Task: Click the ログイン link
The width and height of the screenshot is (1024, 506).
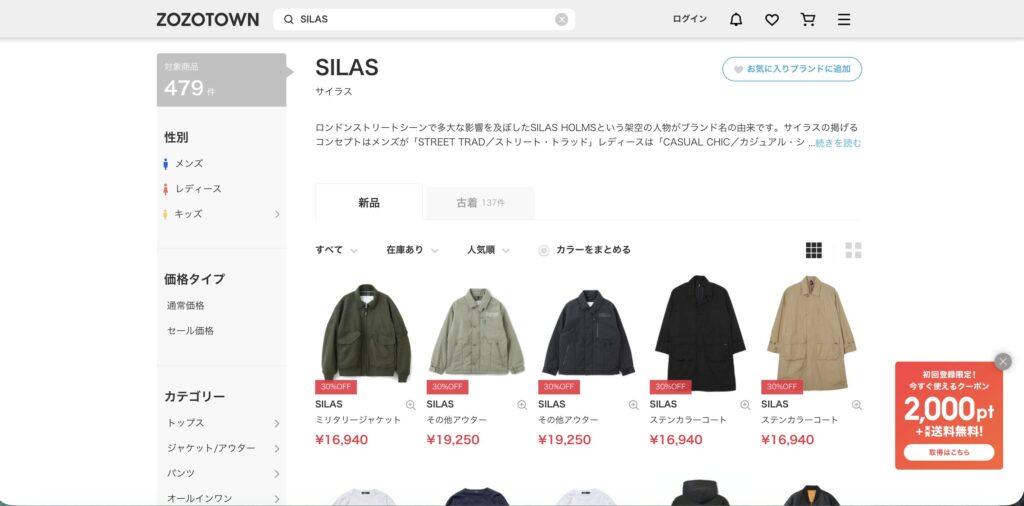Action: (690, 20)
